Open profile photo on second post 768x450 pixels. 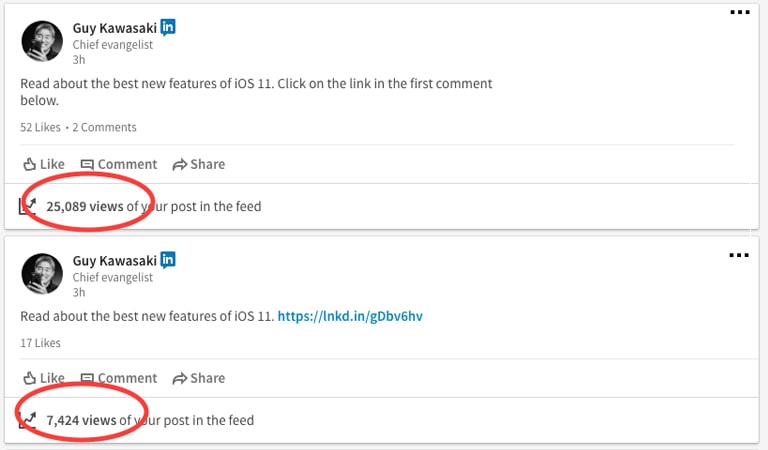(42, 274)
